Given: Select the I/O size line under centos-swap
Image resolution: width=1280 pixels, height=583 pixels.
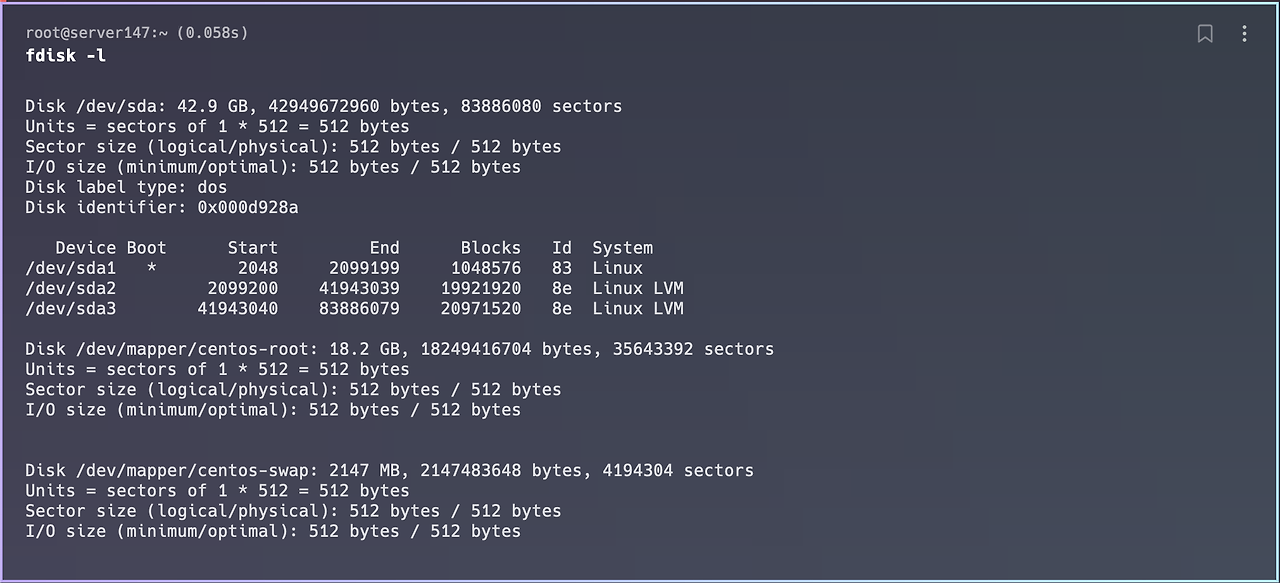Looking at the screenshot, I should tap(270, 531).
